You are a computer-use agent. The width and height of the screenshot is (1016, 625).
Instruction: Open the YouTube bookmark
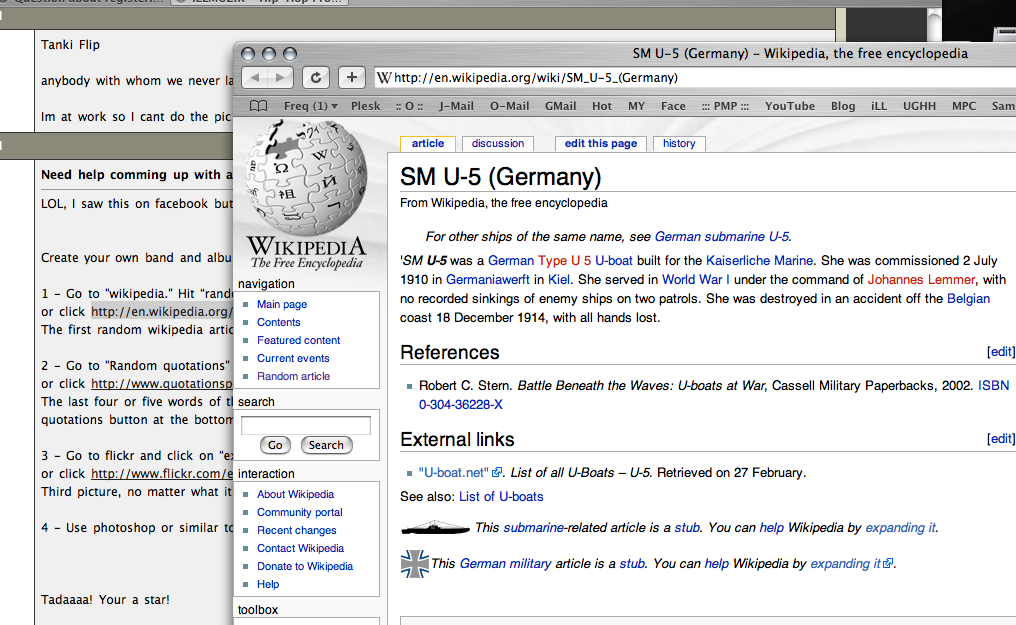(790, 106)
